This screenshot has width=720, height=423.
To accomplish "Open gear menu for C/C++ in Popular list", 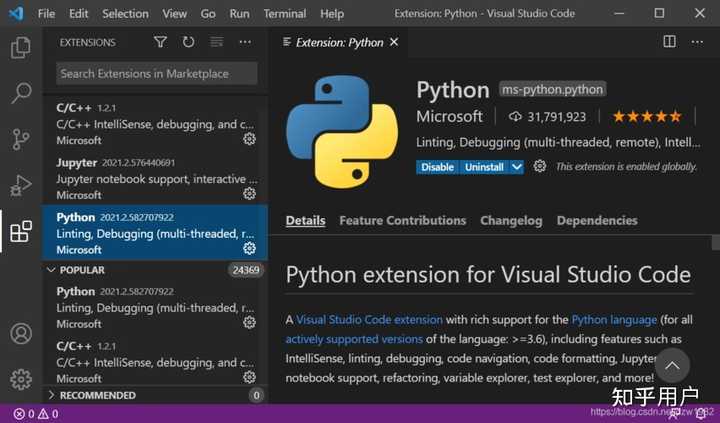I will (249, 377).
